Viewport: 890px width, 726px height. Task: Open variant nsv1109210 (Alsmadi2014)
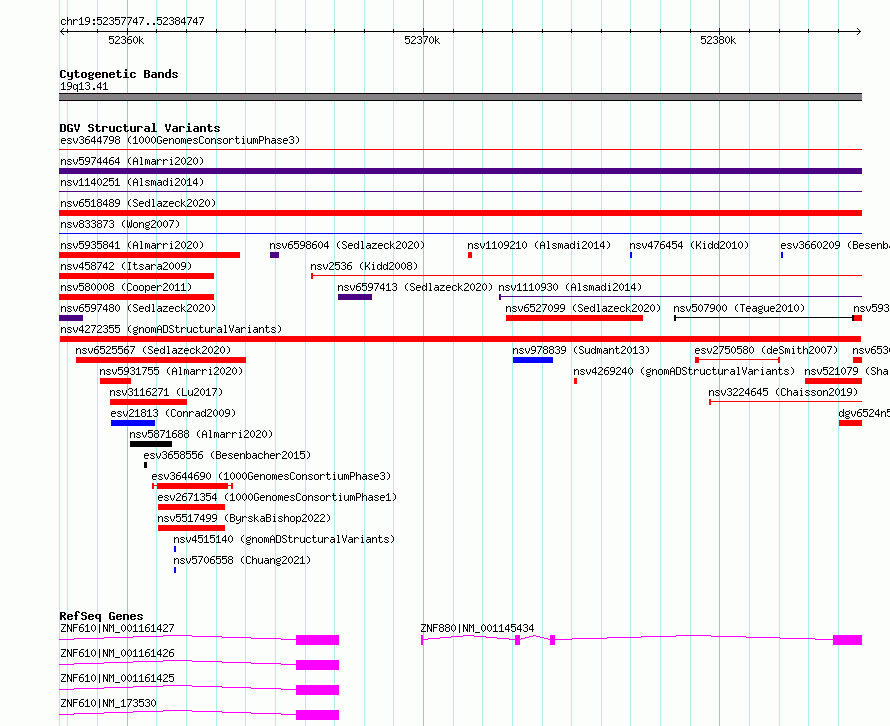539,245
